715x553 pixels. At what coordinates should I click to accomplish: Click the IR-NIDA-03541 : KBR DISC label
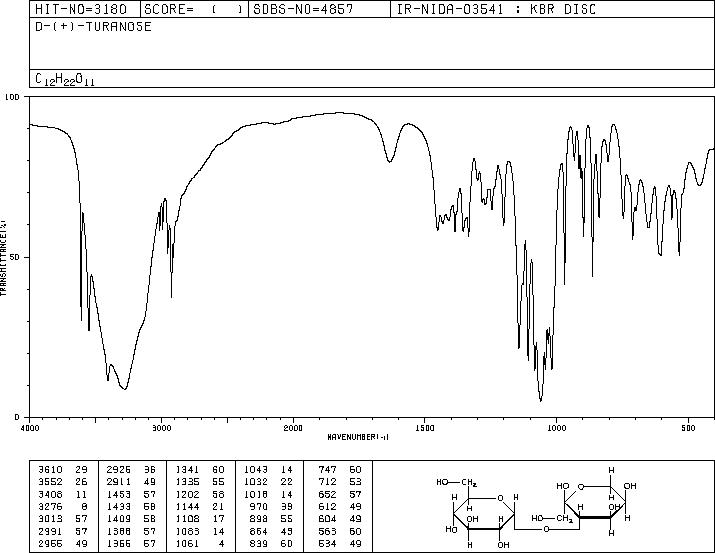coord(496,9)
